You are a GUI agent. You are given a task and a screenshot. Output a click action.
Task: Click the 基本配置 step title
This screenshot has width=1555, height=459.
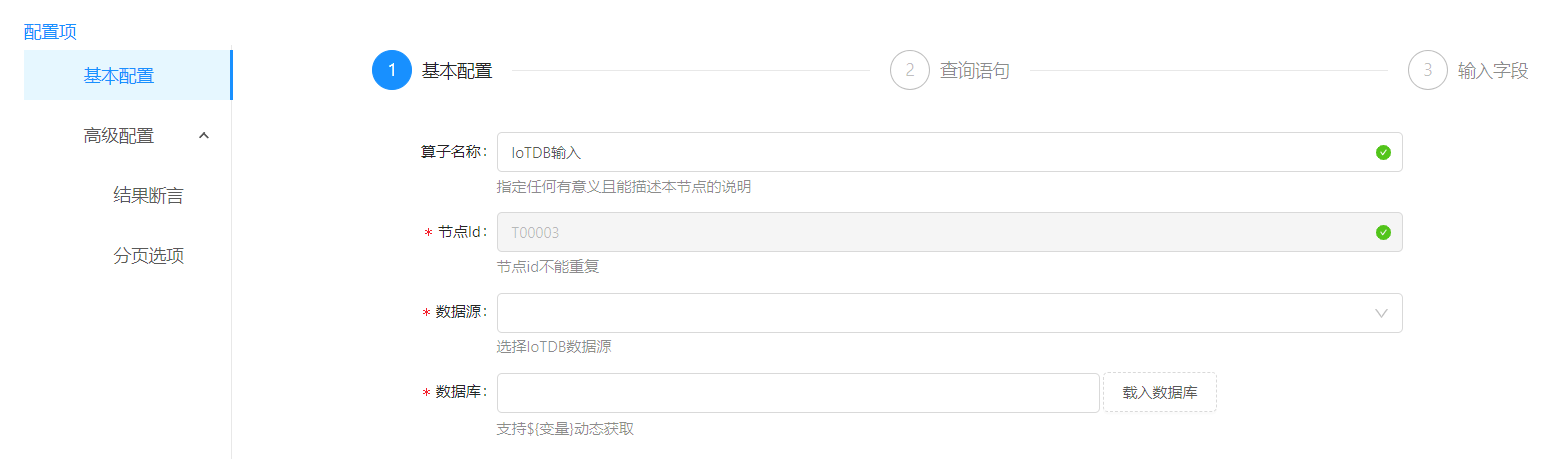457,71
